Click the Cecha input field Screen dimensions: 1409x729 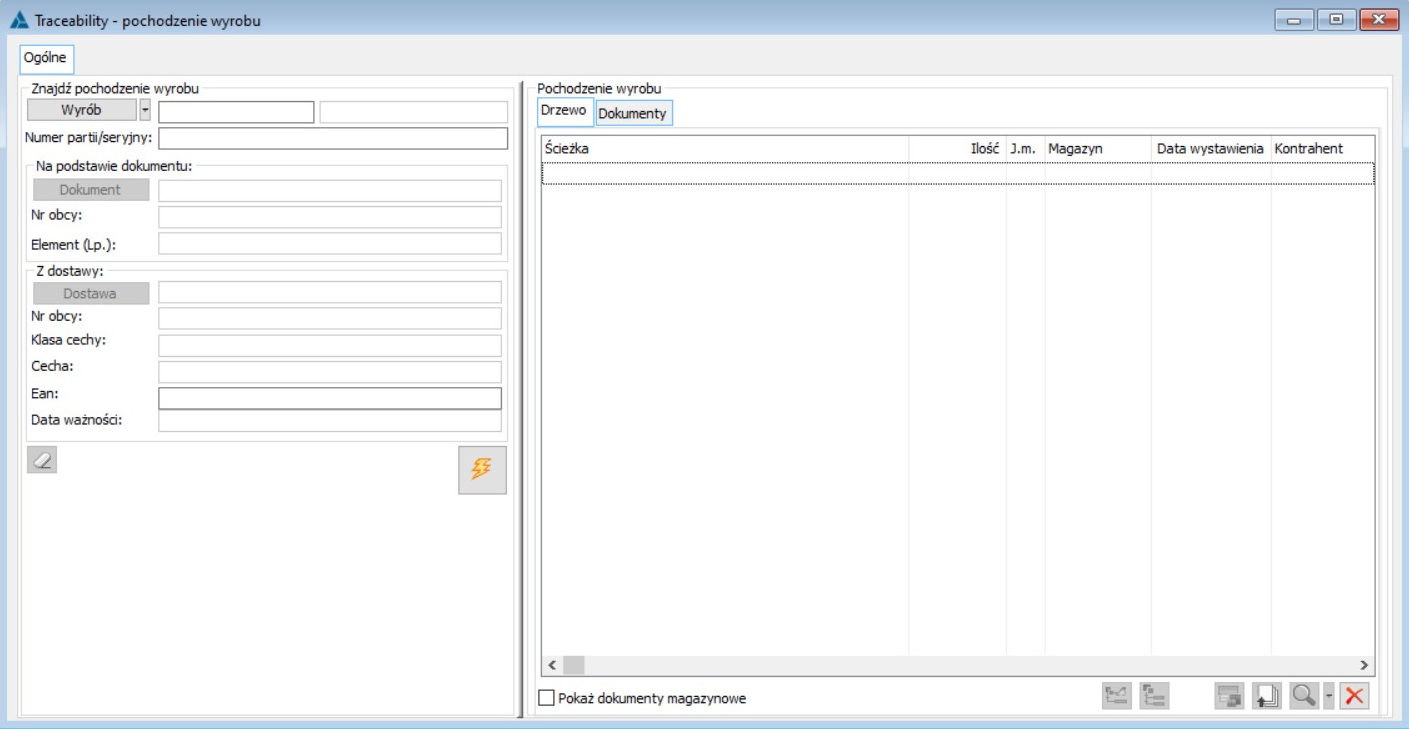coord(330,372)
